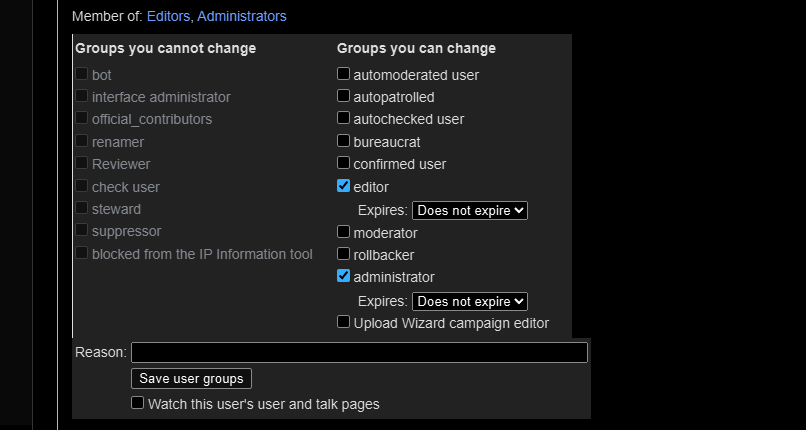Enable the rollbacker group checkbox
This screenshot has height=430, width=806.
click(x=344, y=254)
